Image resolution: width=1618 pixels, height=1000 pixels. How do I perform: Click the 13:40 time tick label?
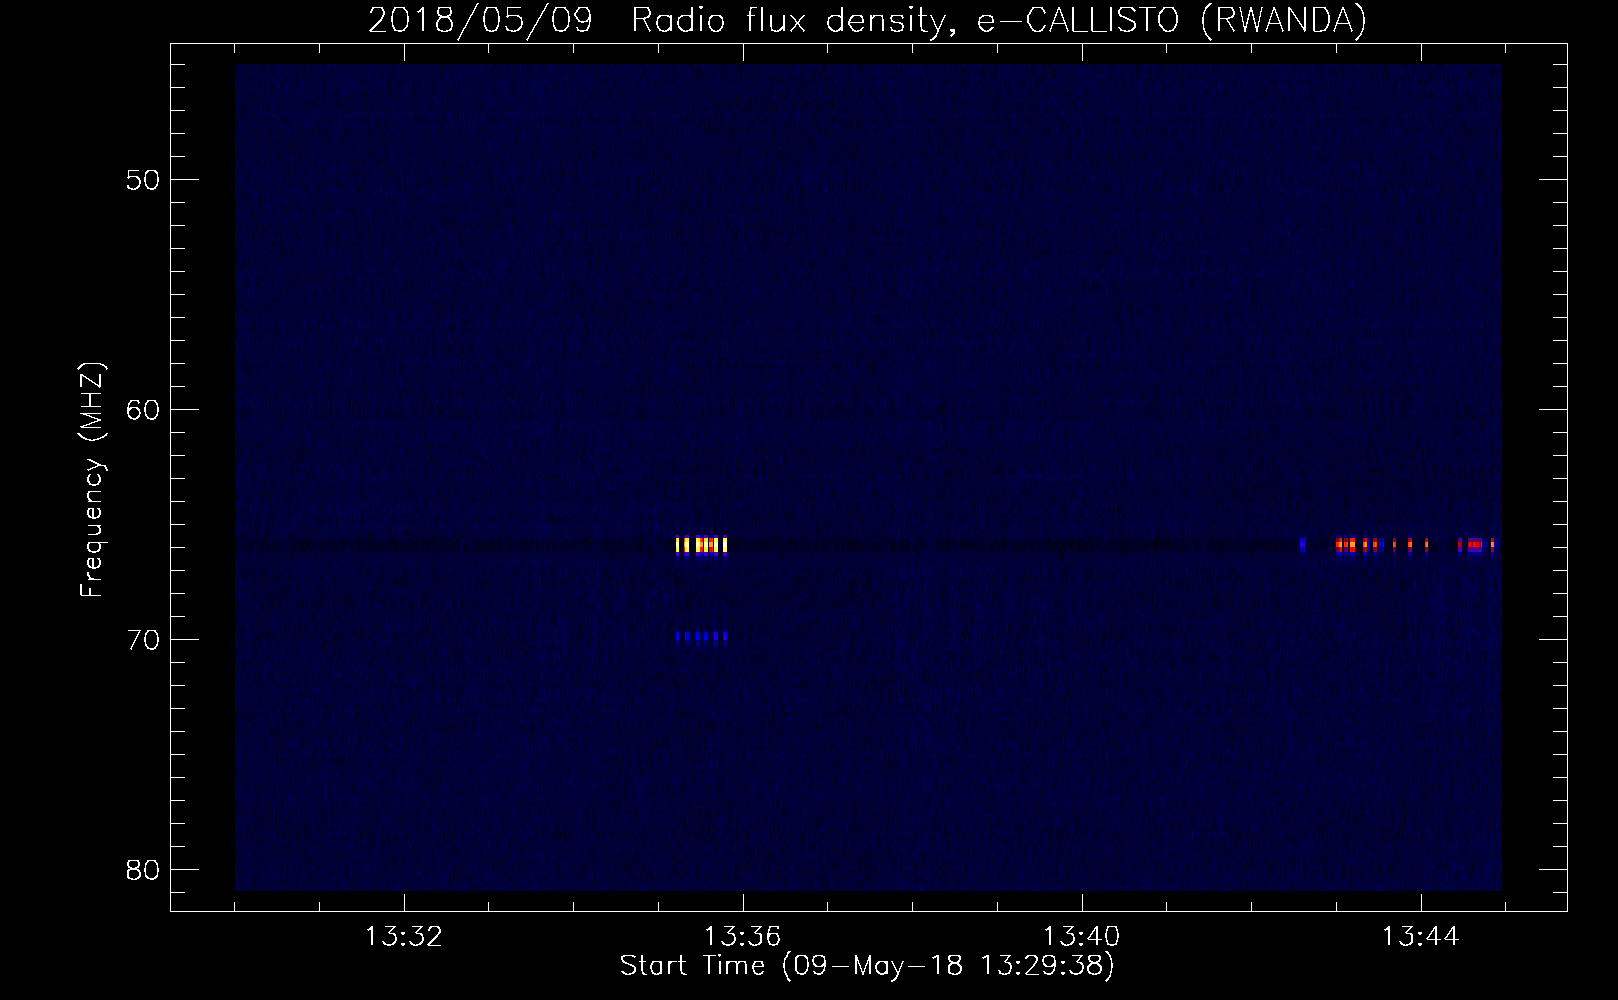1082,937
